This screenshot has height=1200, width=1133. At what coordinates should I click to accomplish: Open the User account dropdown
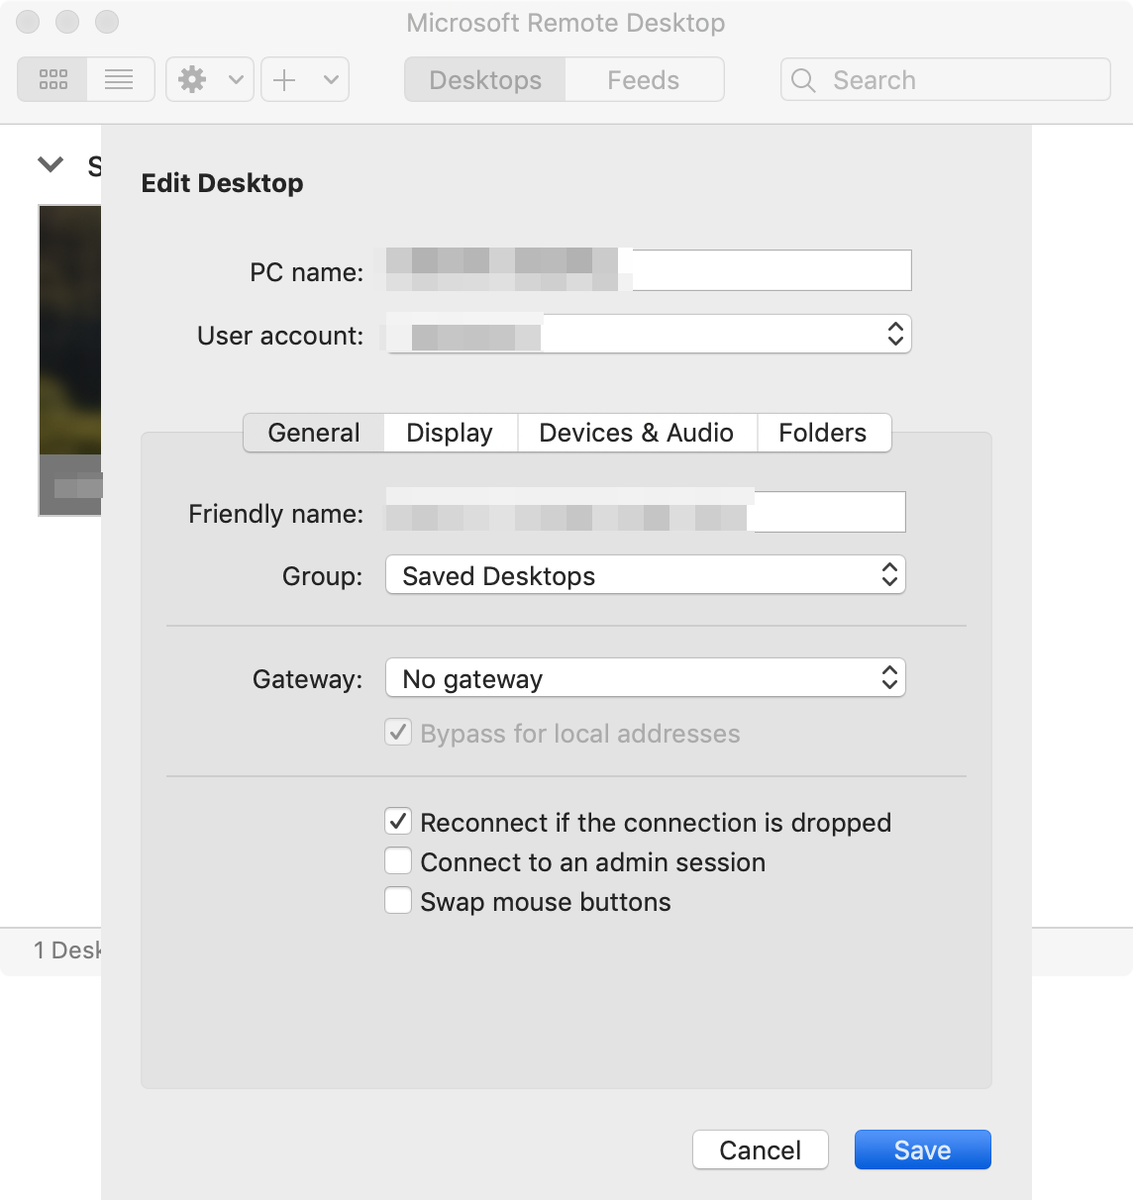pyautogui.click(x=649, y=334)
